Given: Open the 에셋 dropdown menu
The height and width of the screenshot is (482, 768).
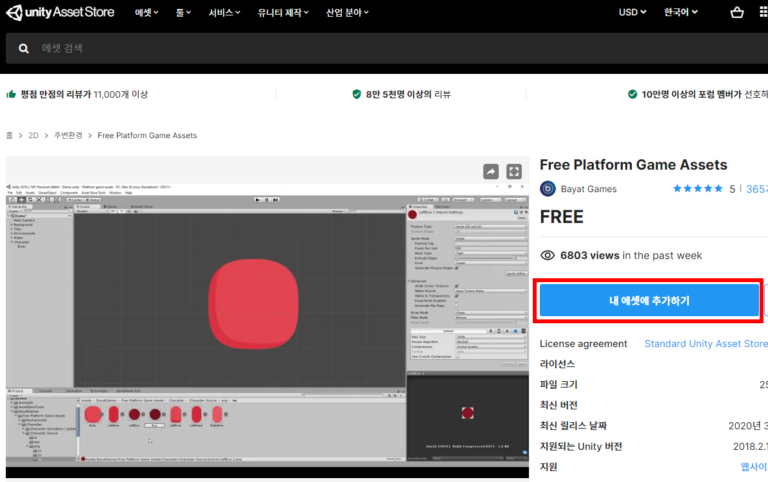Looking at the screenshot, I should pos(146,13).
